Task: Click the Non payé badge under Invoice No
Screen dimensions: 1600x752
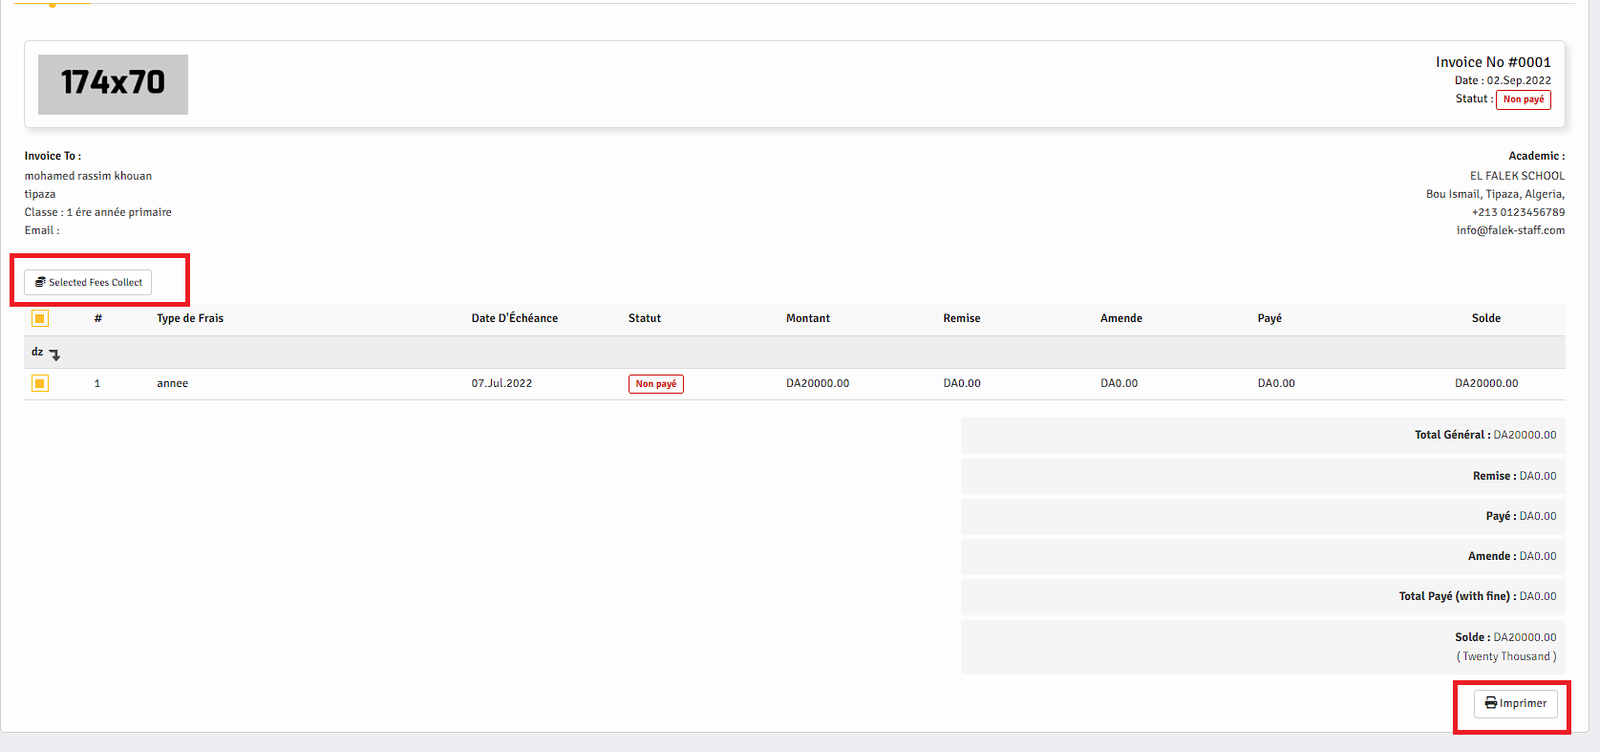Action: (x=1523, y=99)
